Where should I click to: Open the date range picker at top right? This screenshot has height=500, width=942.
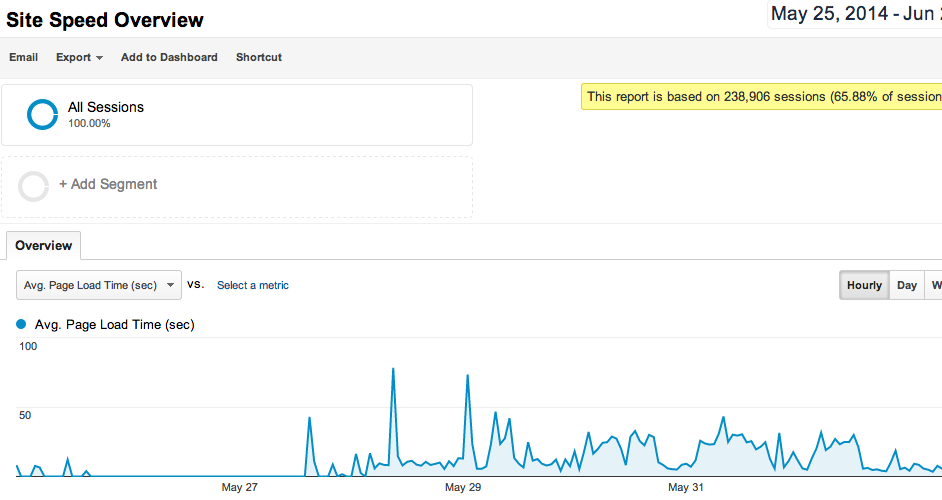click(855, 14)
